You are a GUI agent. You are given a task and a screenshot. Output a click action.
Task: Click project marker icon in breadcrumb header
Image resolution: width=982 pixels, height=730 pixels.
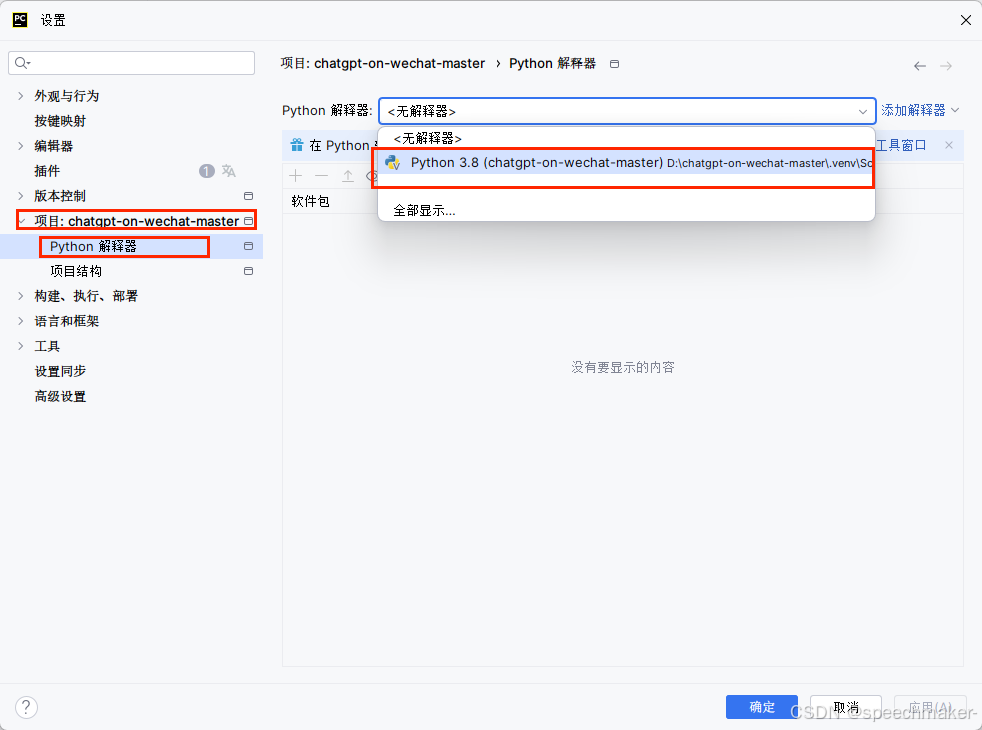click(614, 64)
